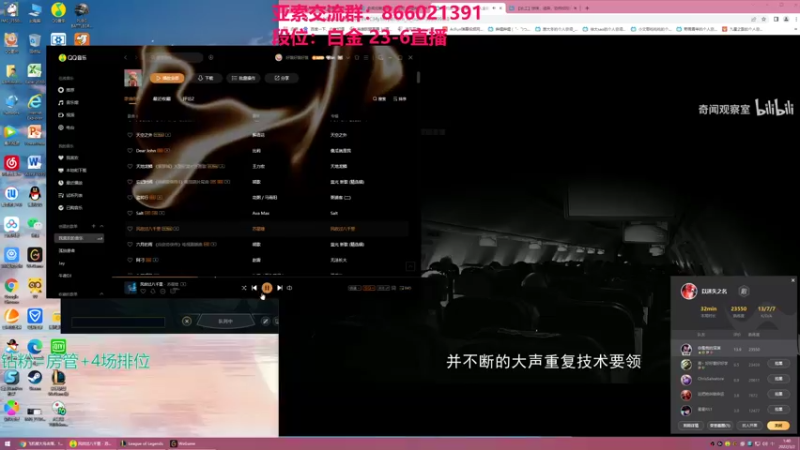Switch to League of Legends taskbar item
The width and height of the screenshot is (800, 450).
142,444
